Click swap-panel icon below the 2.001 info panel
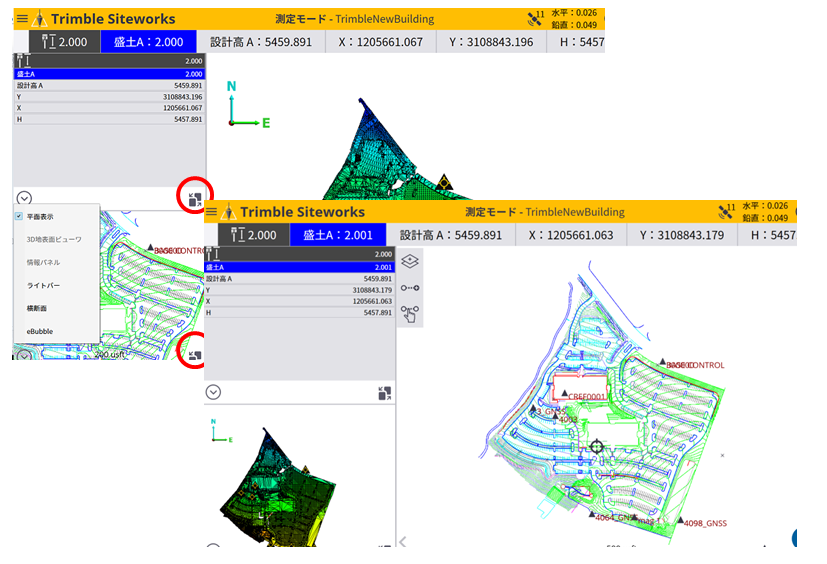The image size is (827, 564). coord(384,393)
